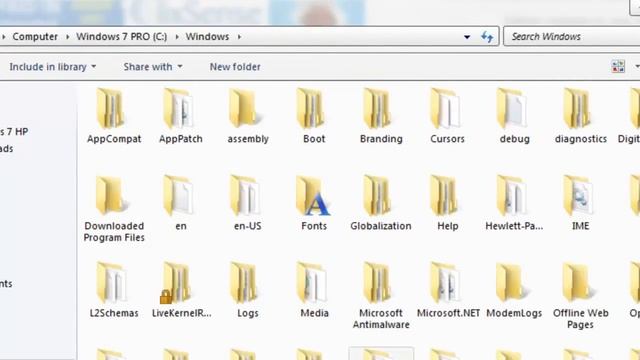Image resolution: width=640 pixels, height=360 pixels.
Task: Select the Microsoft.NET folder icon
Action: (445, 283)
